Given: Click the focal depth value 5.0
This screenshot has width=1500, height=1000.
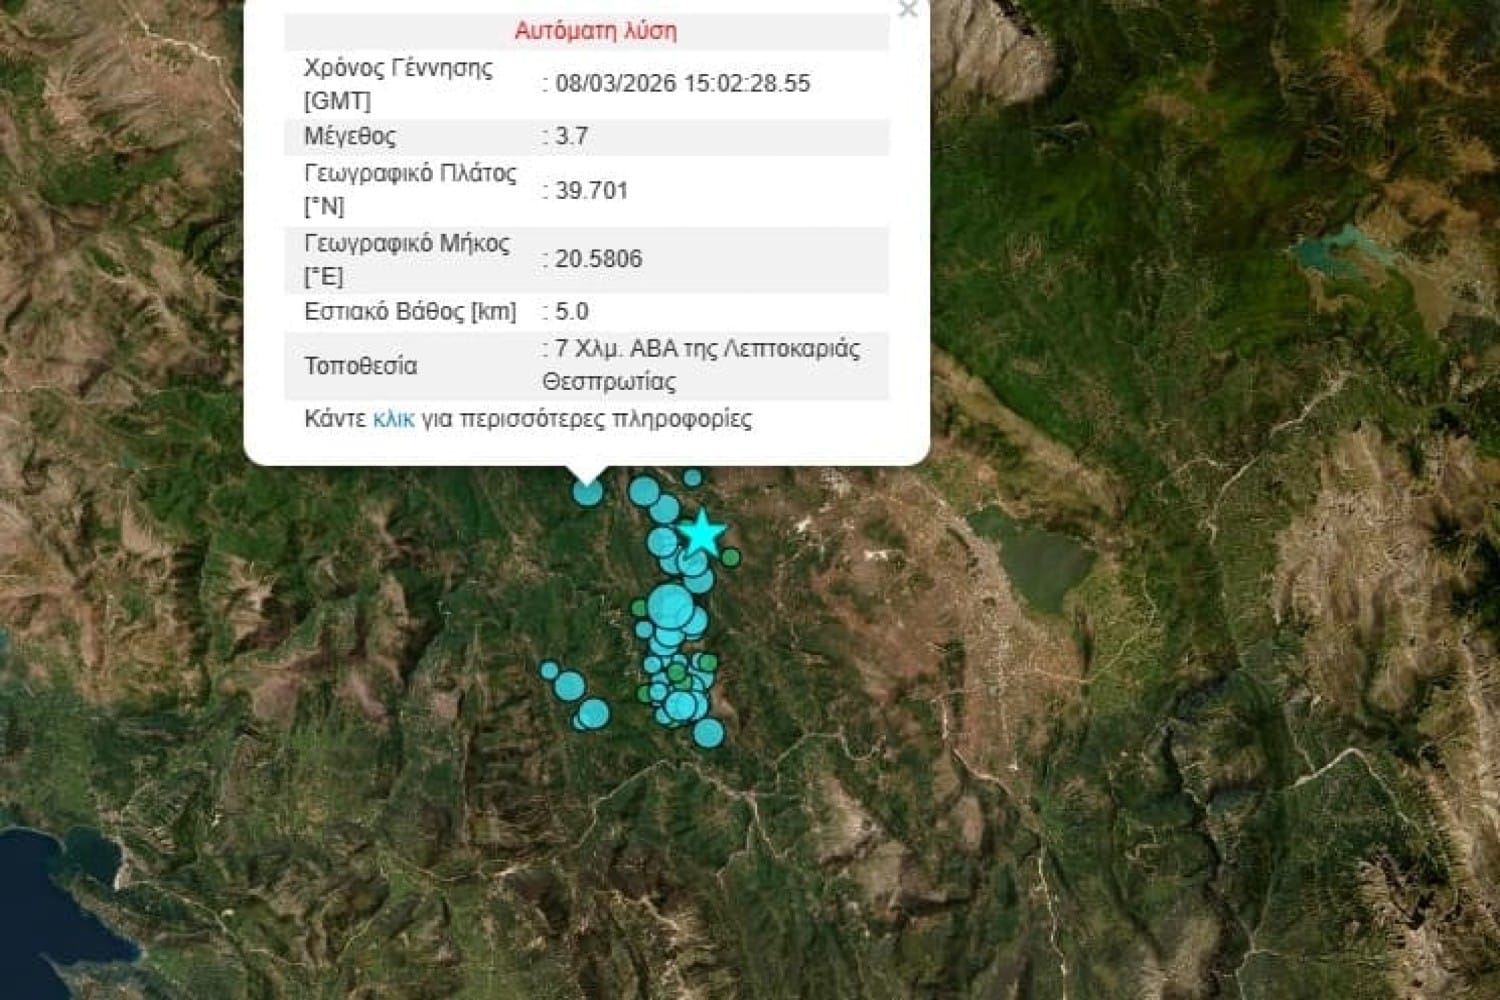Looking at the screenshot, I should pos(572,311).
